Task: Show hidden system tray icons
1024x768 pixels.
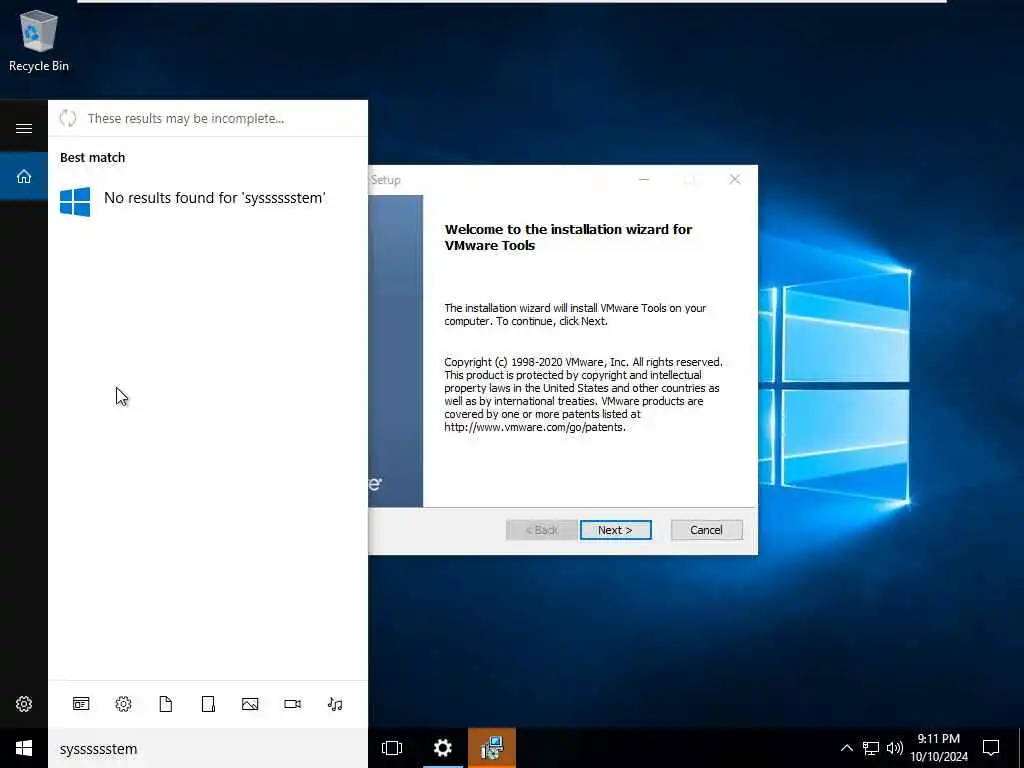Action: [x=846, y=748]
